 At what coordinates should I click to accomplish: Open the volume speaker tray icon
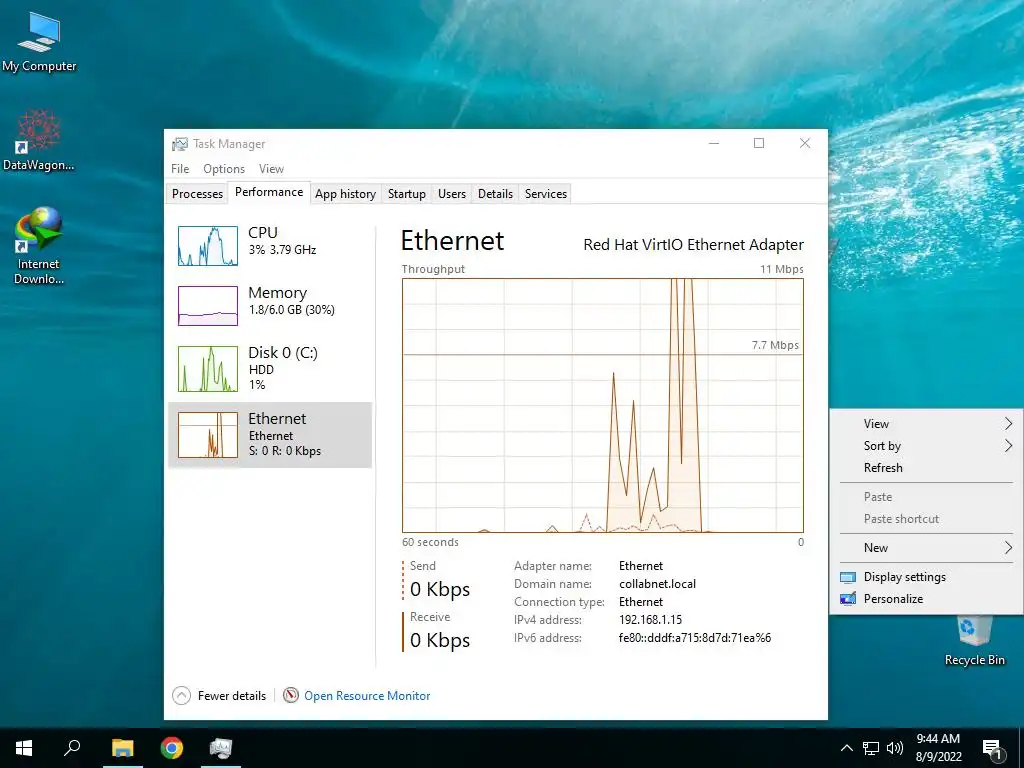coord(895,748)
